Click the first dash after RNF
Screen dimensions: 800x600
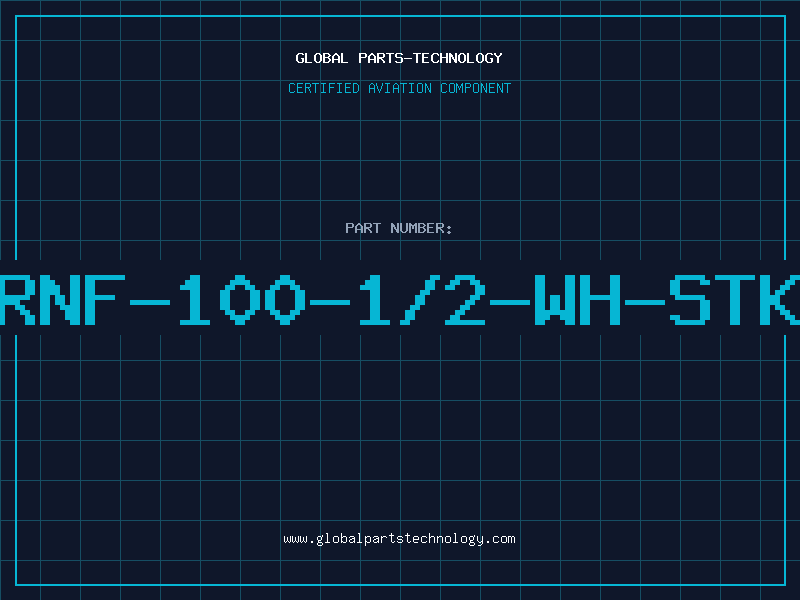pos(149,302)
